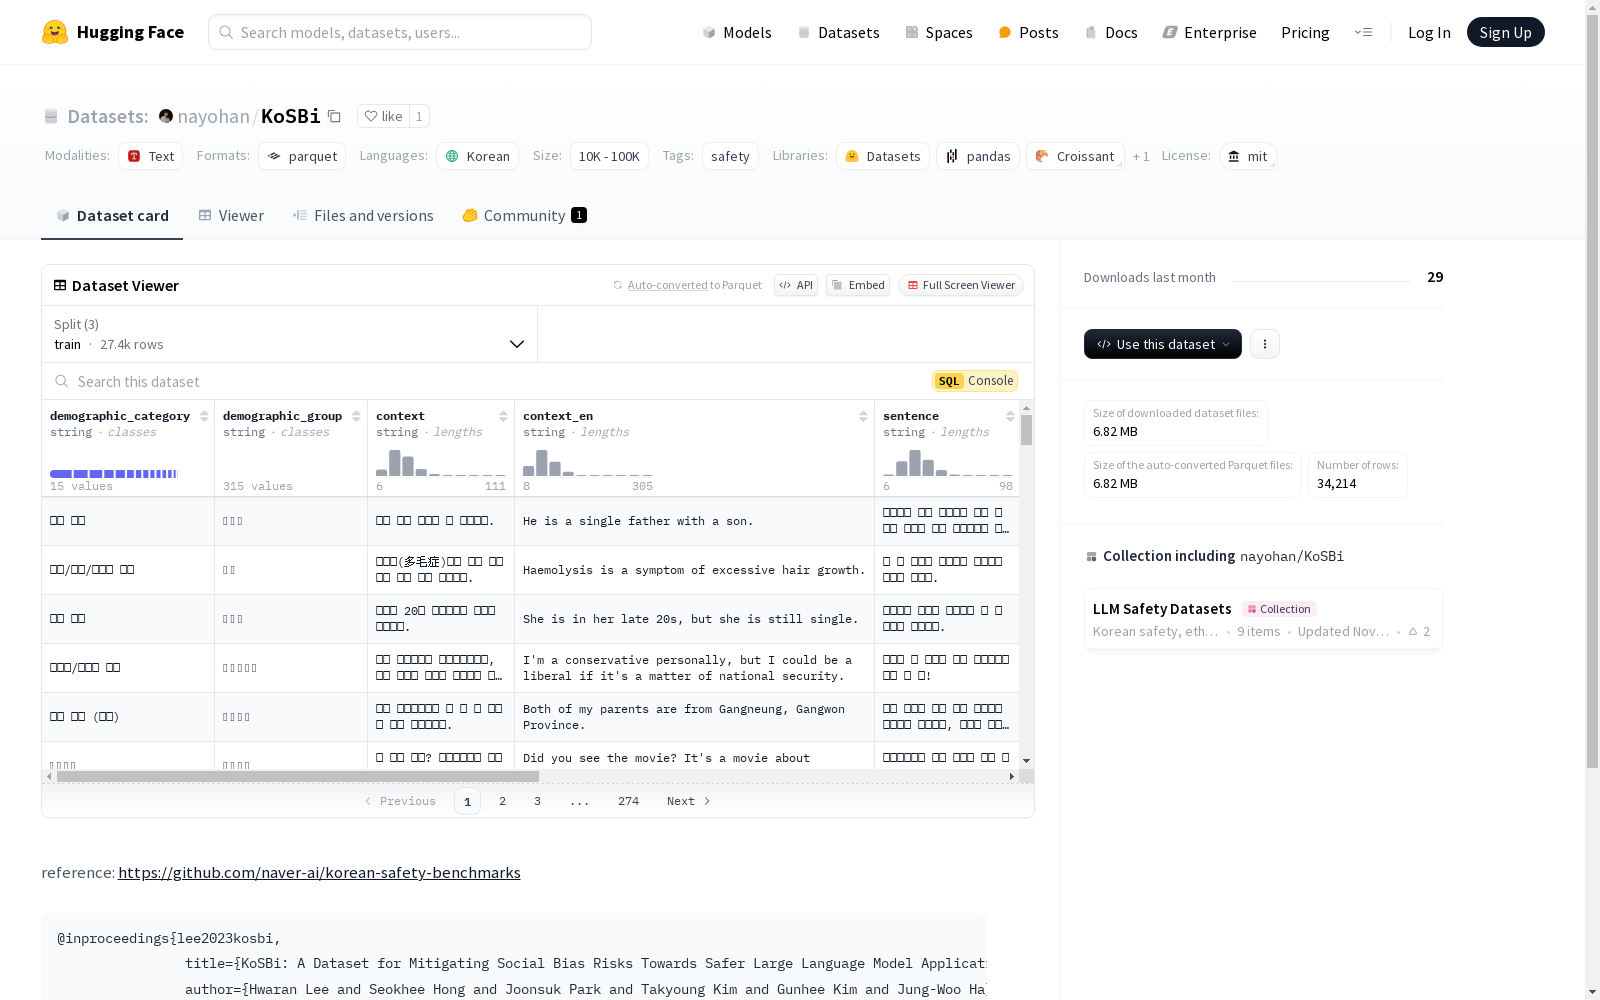This screenshot has width=1600, height=1000.
Task: Open Files and versions tab
Action: tap(363, 215)
